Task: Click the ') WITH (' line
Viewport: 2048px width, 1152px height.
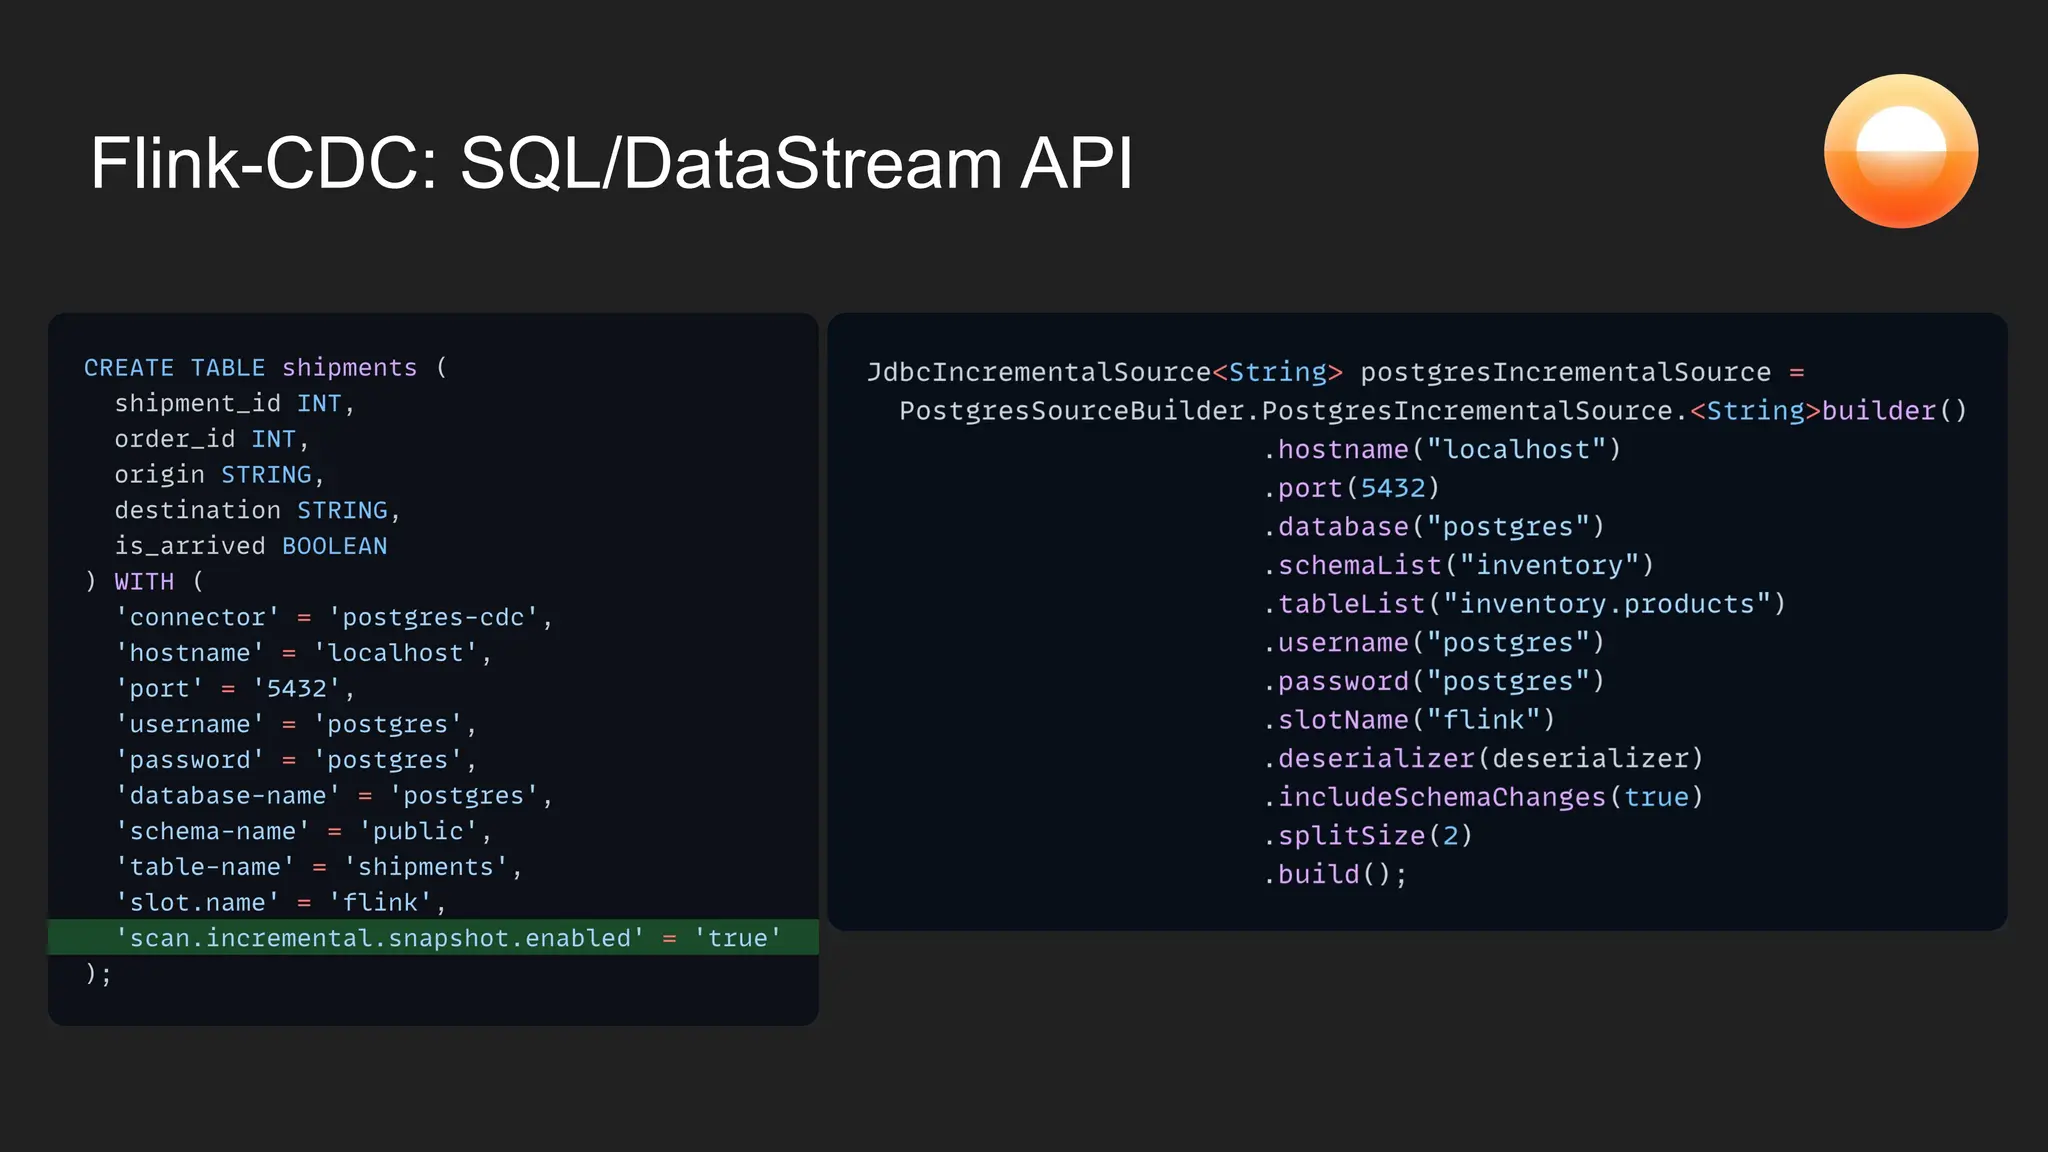Action: pyautogui.click(x=144, y=582)
